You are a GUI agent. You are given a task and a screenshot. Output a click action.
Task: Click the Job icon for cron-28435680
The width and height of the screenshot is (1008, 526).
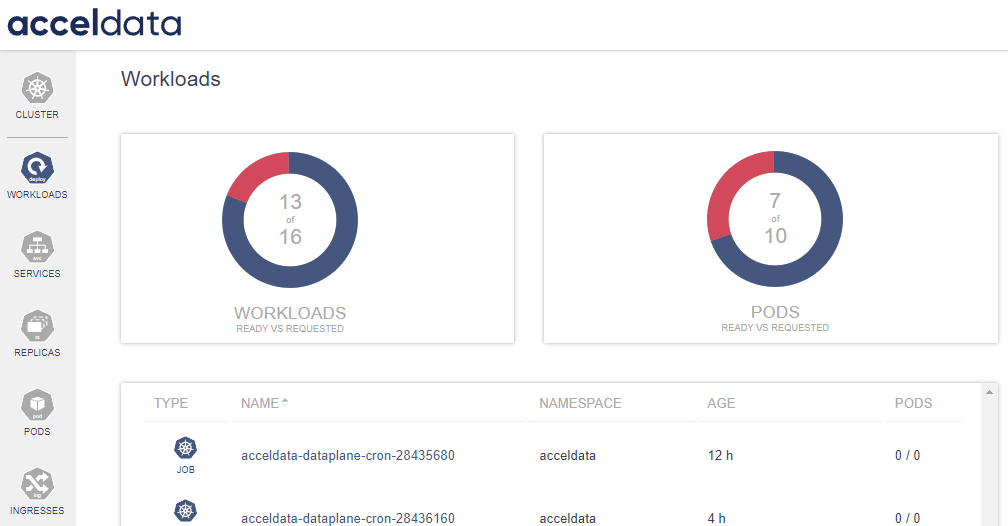(186, 448)
